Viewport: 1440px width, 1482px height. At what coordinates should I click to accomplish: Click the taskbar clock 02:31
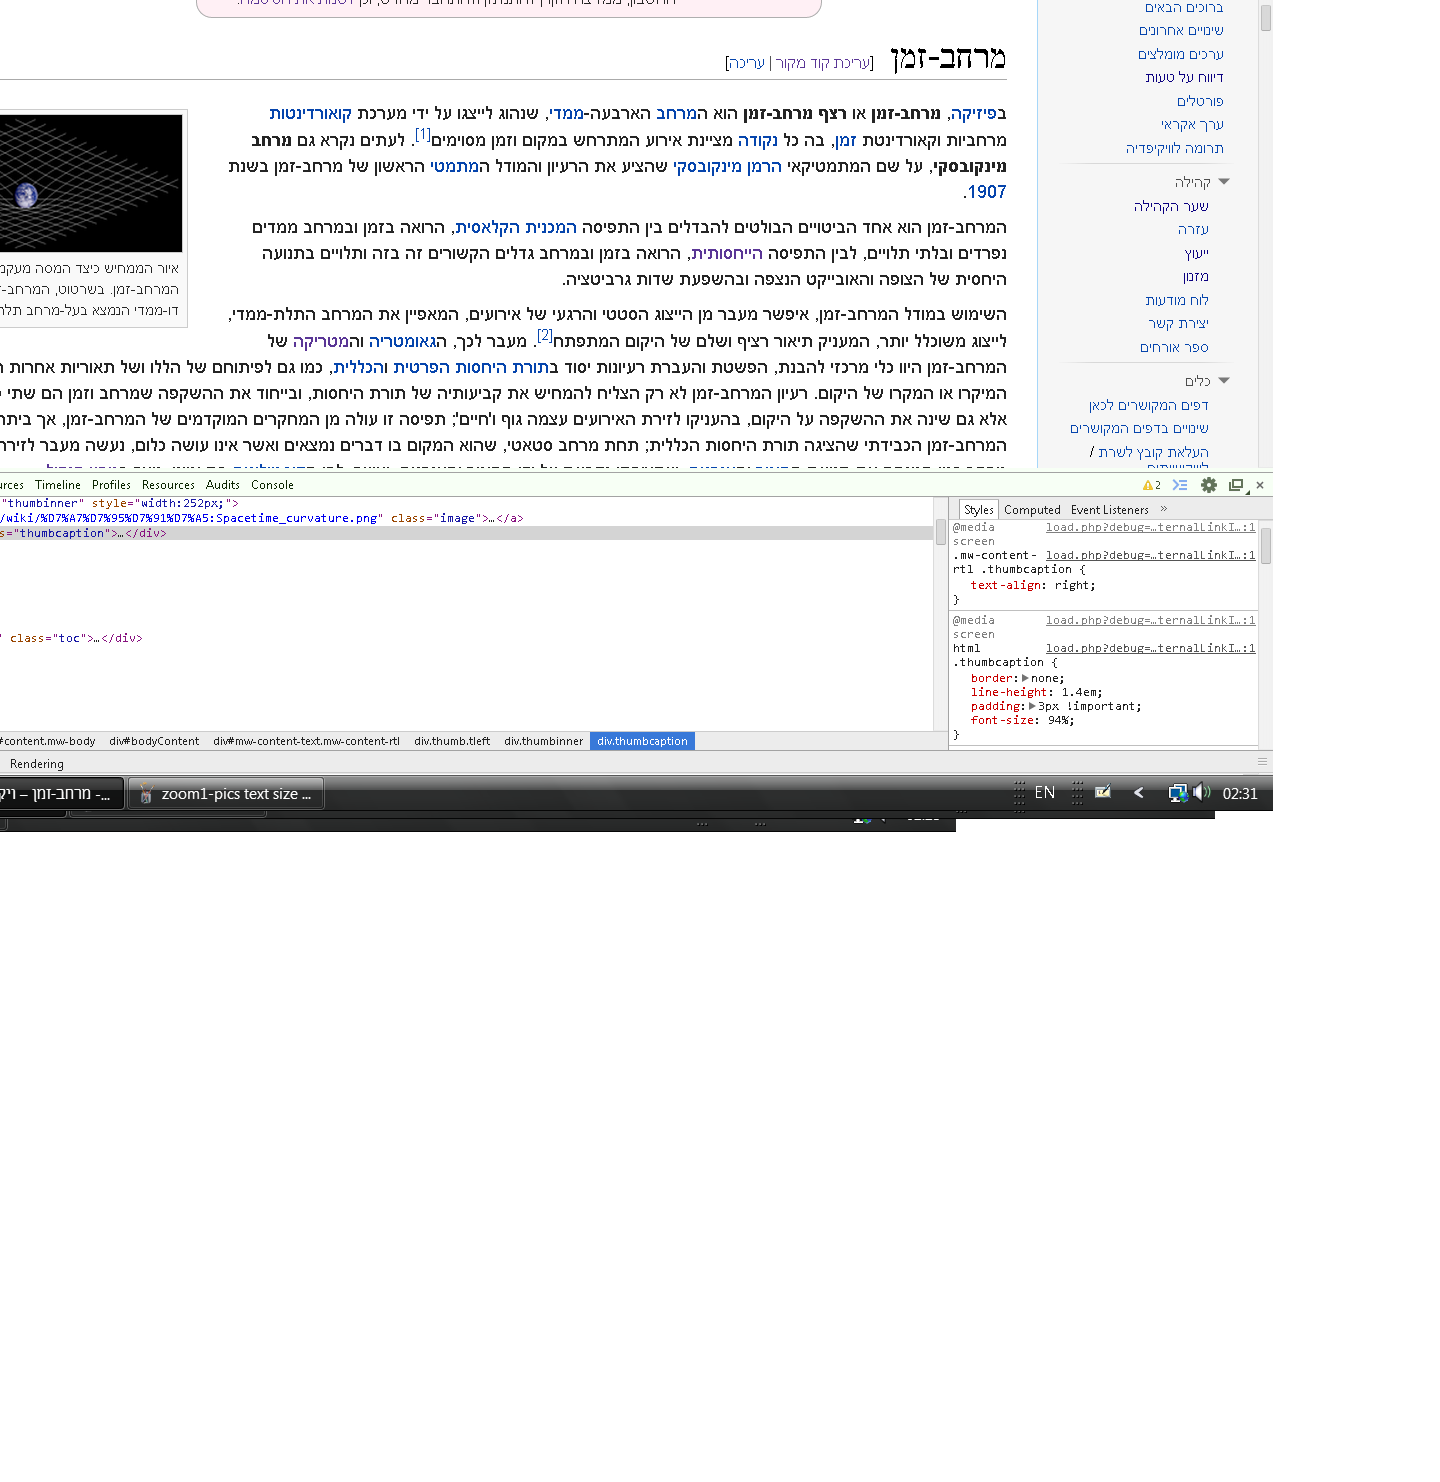(x=1240, y=794)
